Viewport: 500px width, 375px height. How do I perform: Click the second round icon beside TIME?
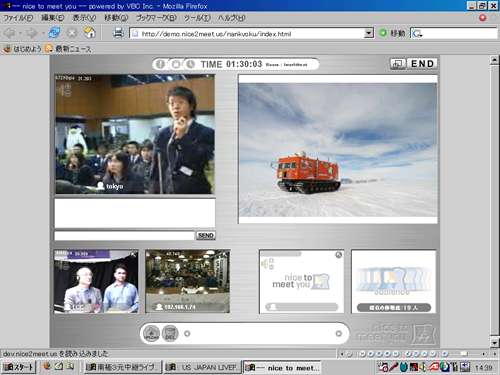coord(176,64)
